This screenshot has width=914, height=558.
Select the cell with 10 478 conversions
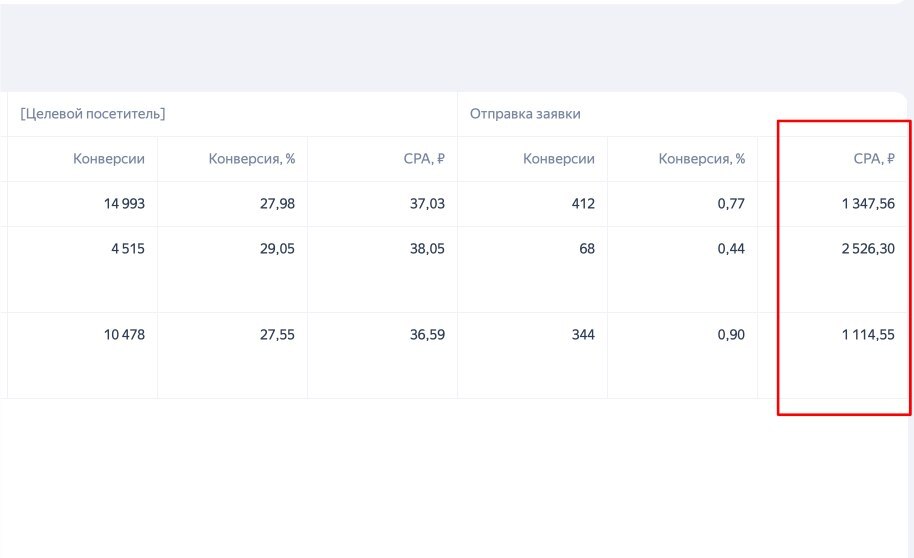(124, 335)
